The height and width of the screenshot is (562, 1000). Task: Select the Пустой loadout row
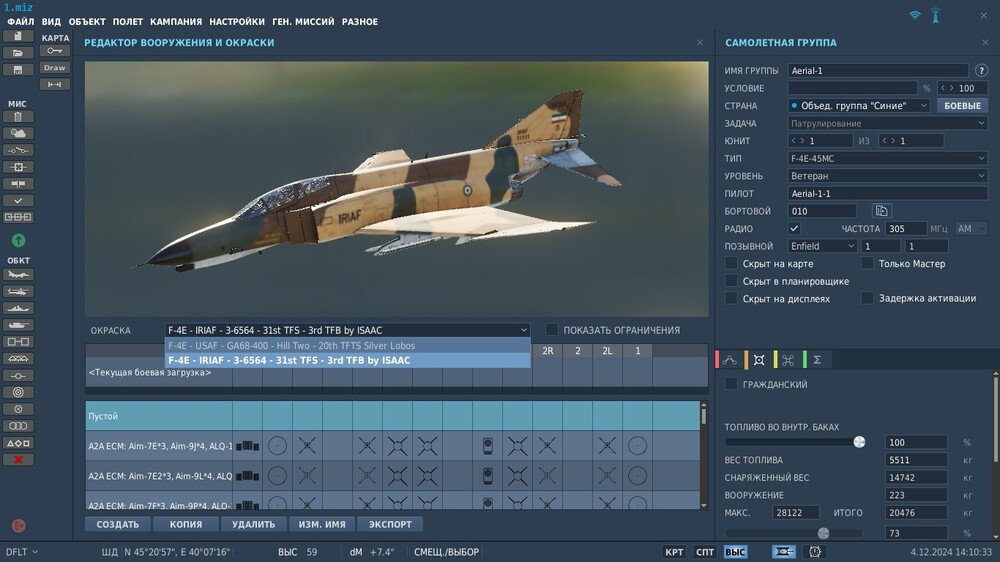pyautogui.click(x=392, y=416)
